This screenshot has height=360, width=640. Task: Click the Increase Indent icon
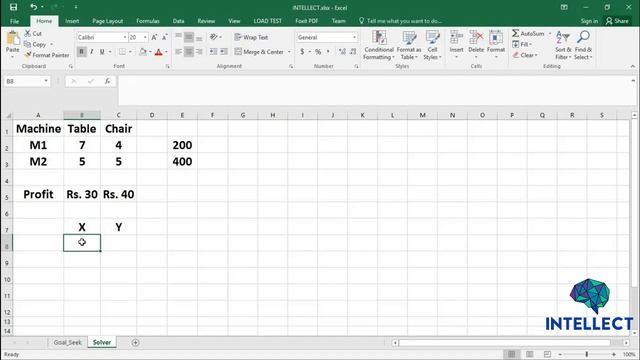pyautogui.click(x=224, y=52)
